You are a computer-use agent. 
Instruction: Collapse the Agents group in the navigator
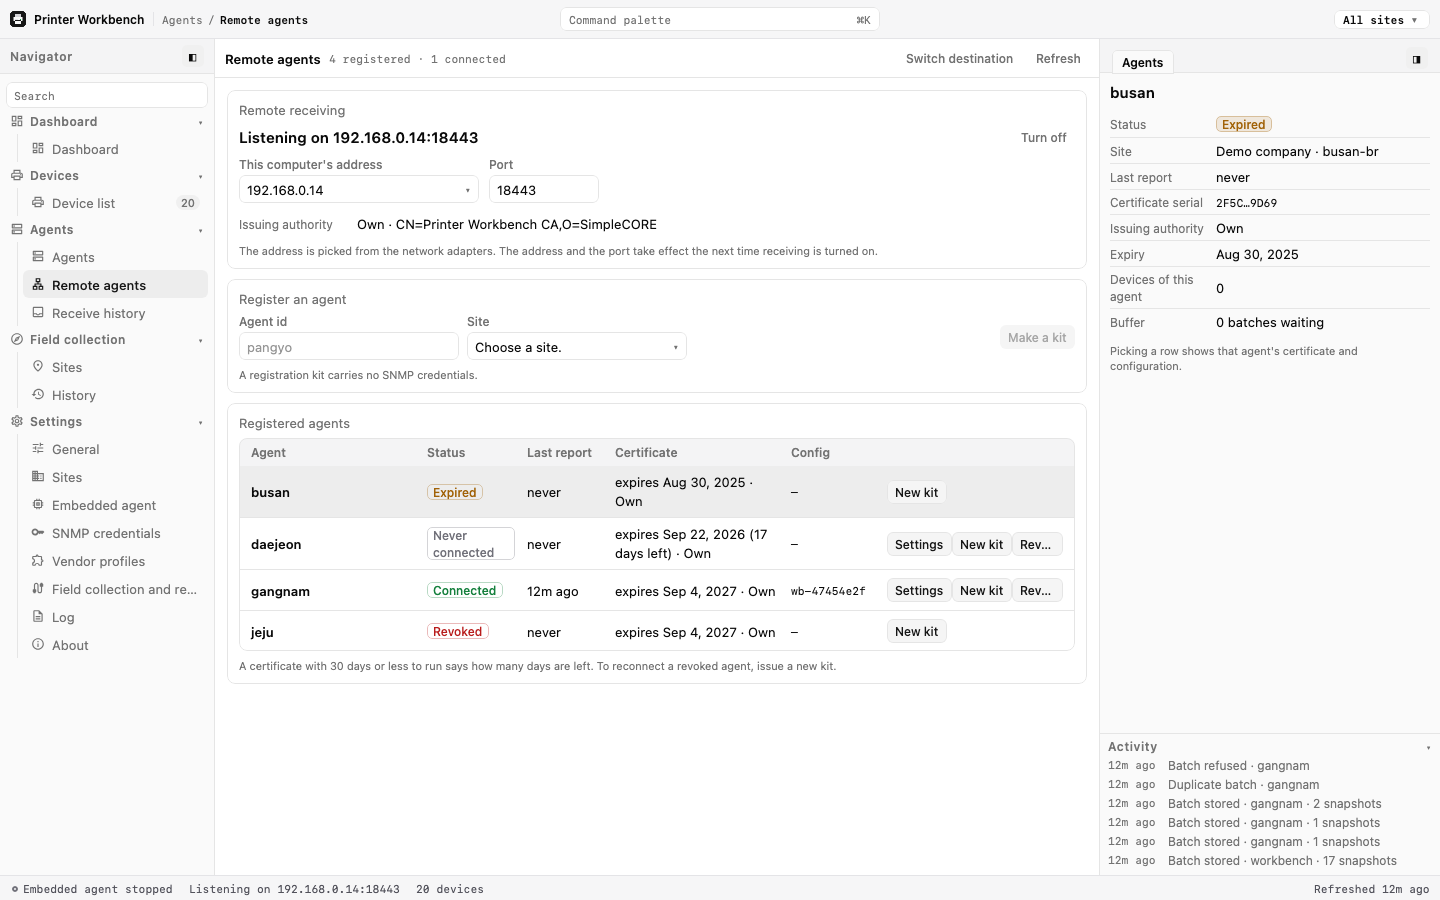click(x=200, y=230)
